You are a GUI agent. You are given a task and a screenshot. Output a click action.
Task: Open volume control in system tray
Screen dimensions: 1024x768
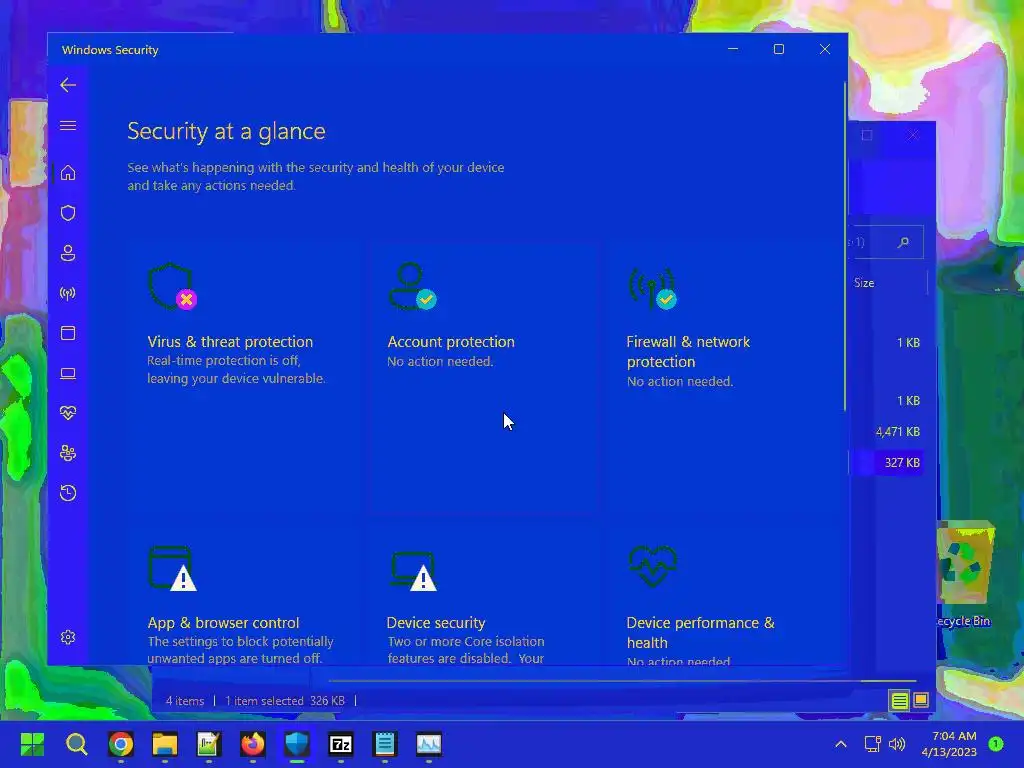[x=897, y=744]
